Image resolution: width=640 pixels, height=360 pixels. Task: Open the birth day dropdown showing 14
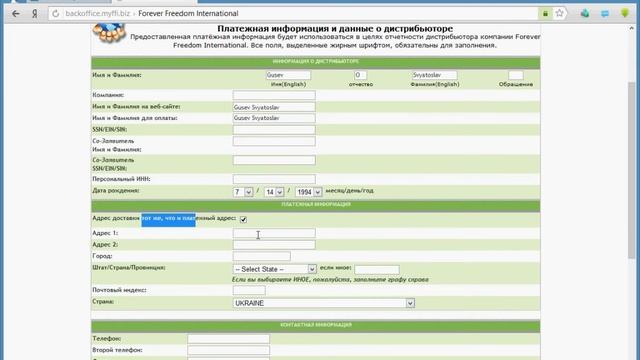[274, 192]
